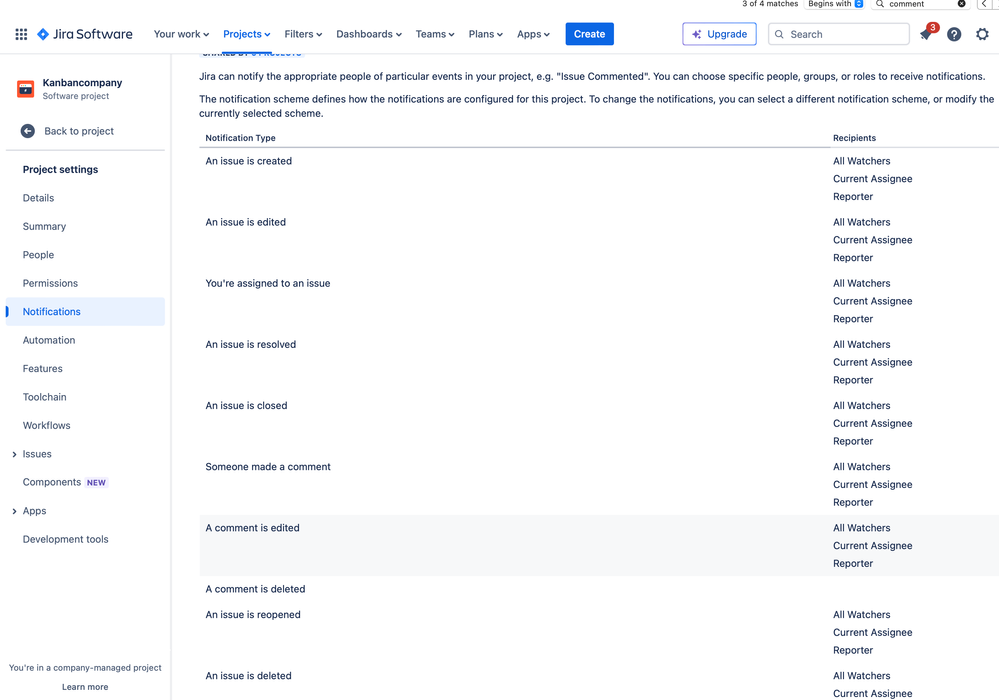Clear the find bar using the x icon
999x700 pixels.
[962, 4]
